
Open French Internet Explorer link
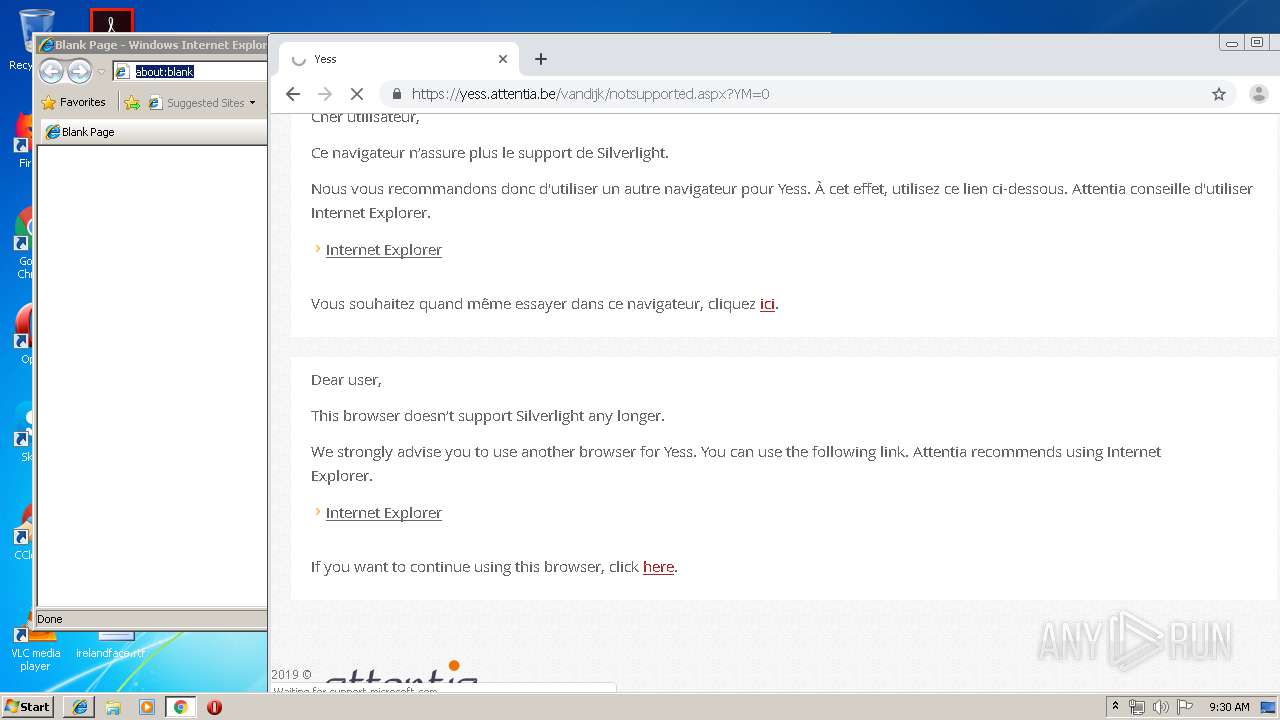[x=383, y=250]
